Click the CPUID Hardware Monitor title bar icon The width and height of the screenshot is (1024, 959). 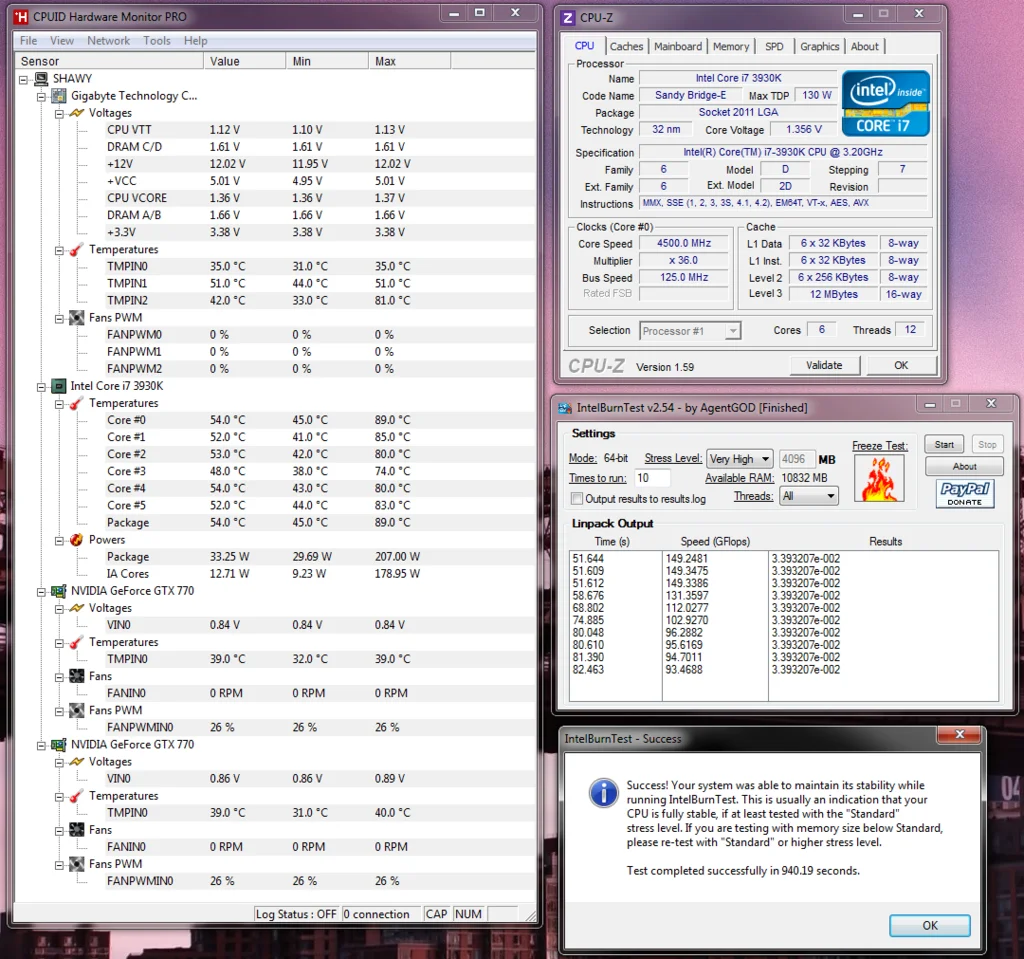coord(21,17)
